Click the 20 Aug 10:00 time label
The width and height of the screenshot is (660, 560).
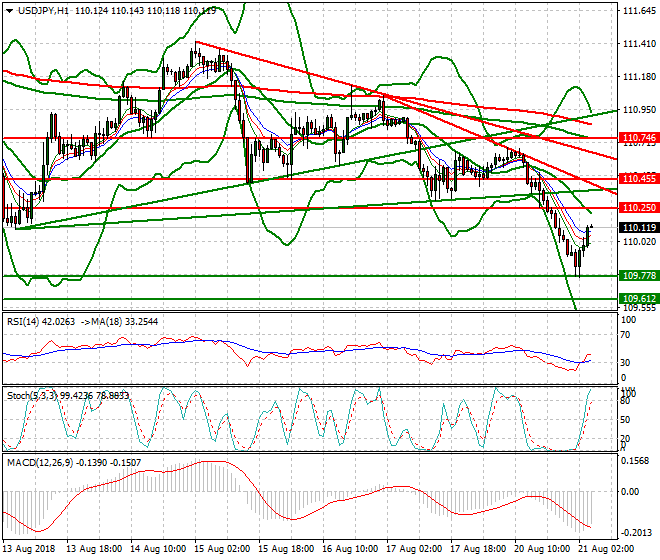click(x=542, y=549)
